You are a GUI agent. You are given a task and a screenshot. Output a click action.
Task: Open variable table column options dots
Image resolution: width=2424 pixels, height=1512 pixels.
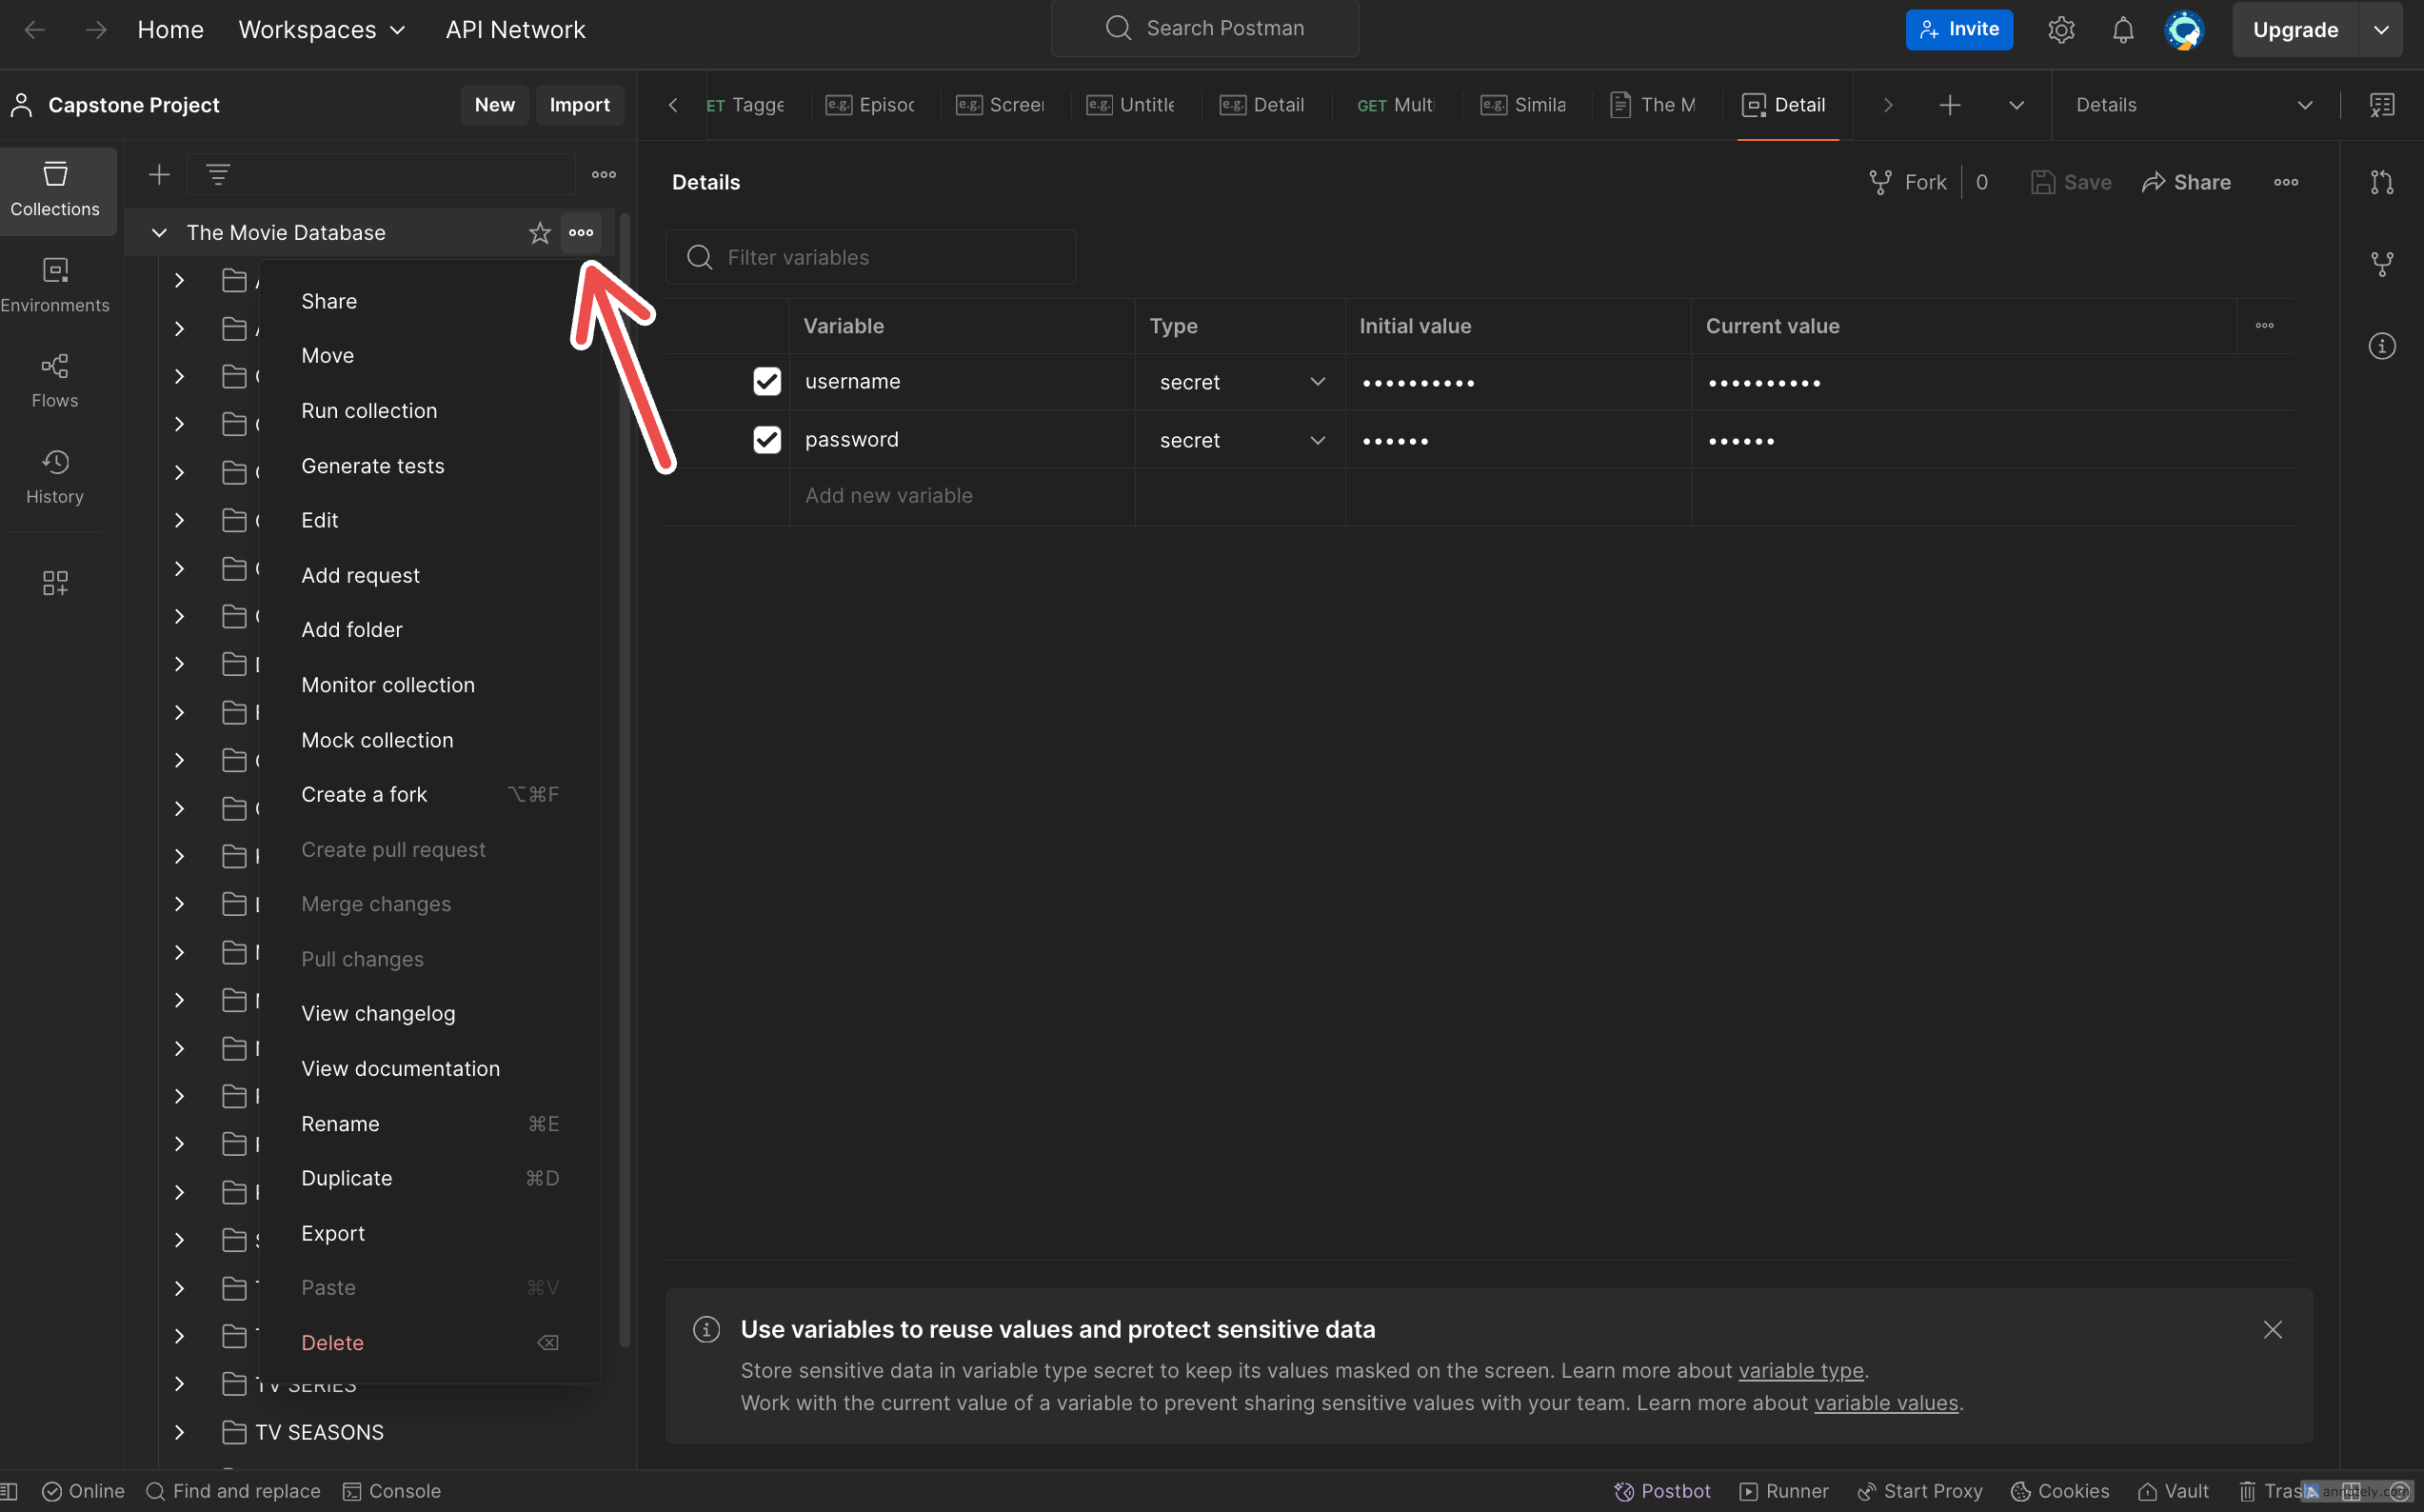(2264, 326)
